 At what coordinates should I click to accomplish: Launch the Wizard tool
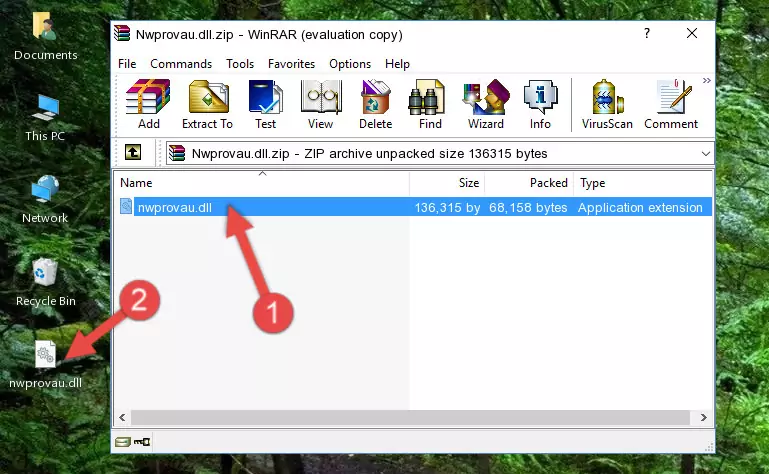pyautogui.click(x=486, y=104)
